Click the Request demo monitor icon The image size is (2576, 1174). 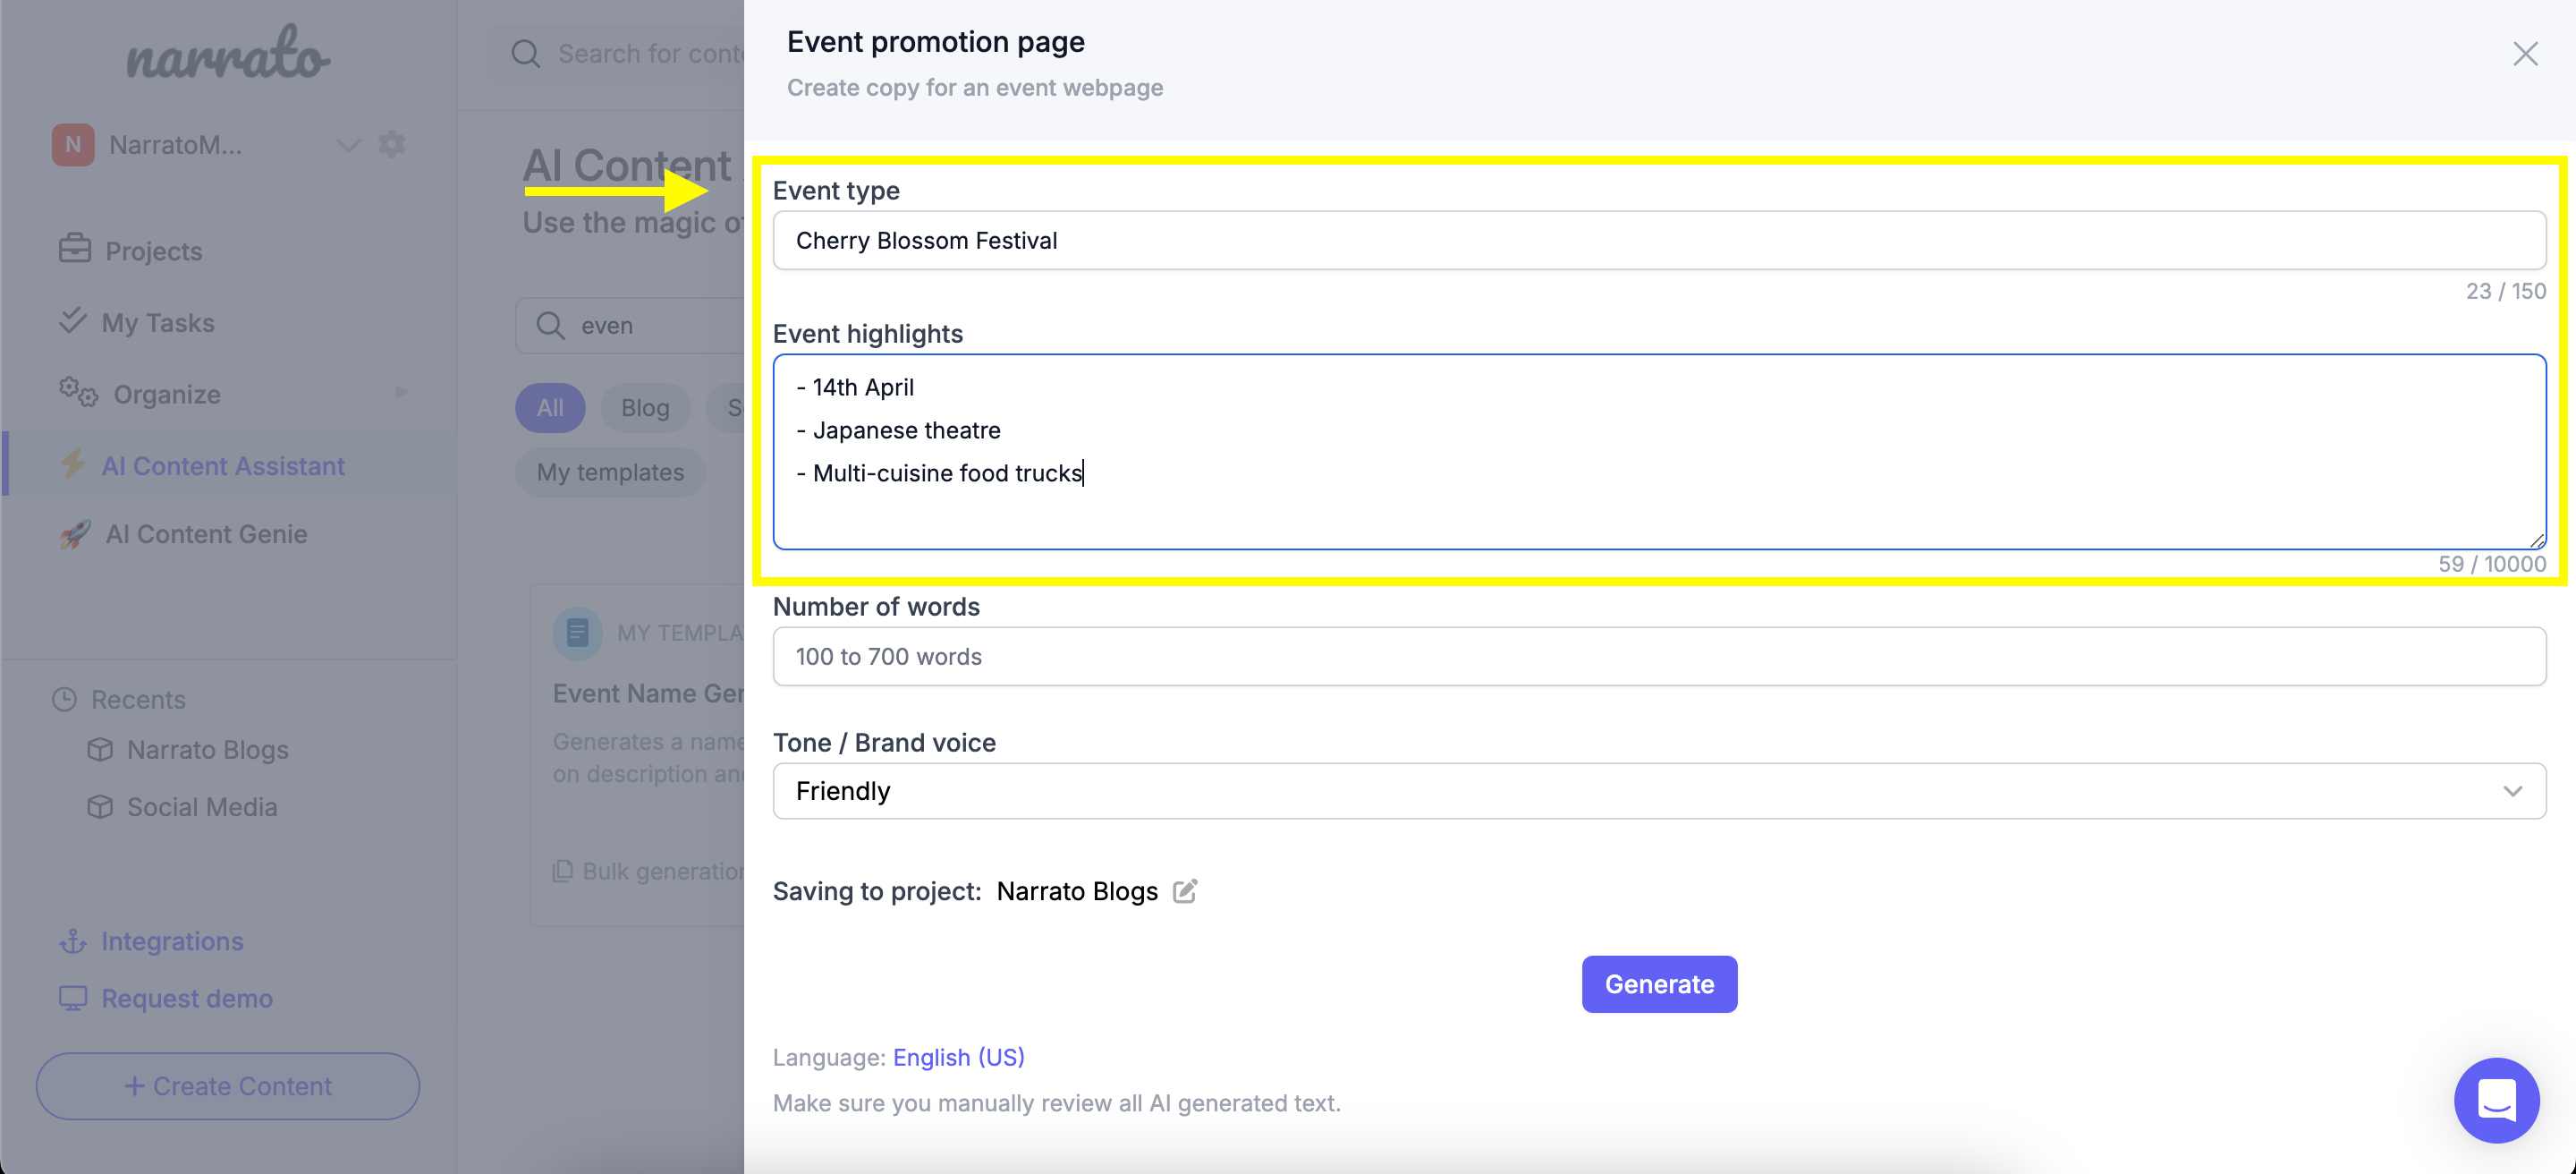coord(73,998)
